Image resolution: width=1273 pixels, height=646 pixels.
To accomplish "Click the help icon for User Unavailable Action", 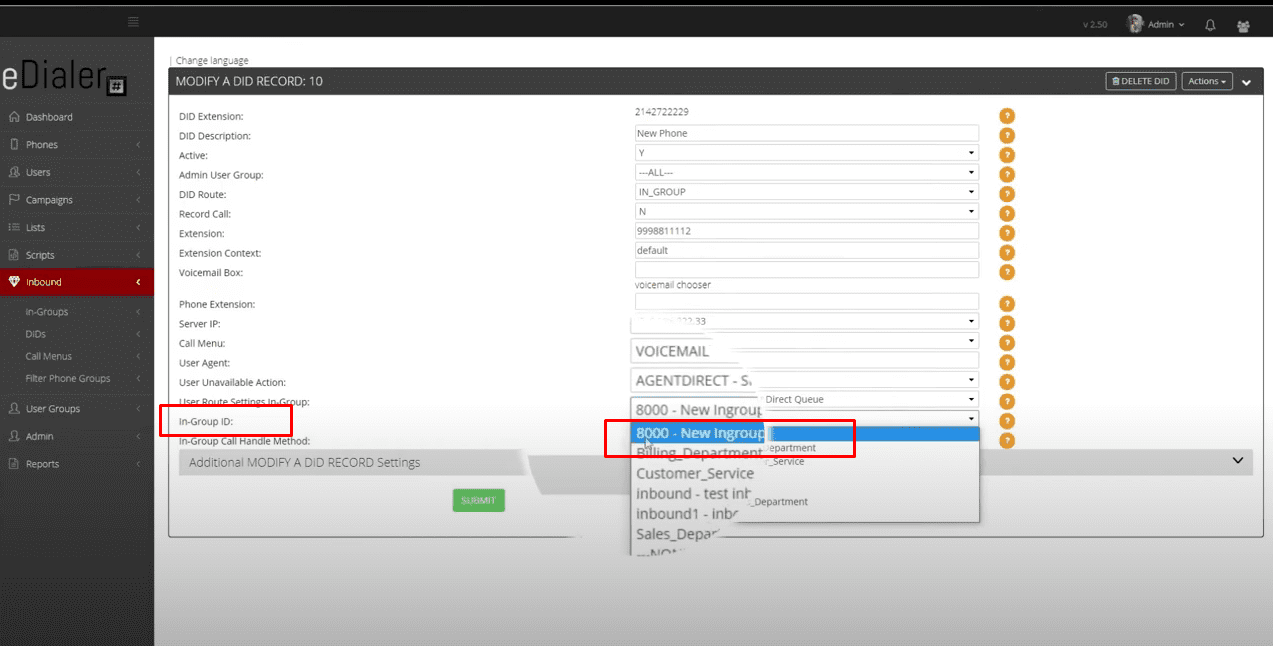I will click(1007, 382).
